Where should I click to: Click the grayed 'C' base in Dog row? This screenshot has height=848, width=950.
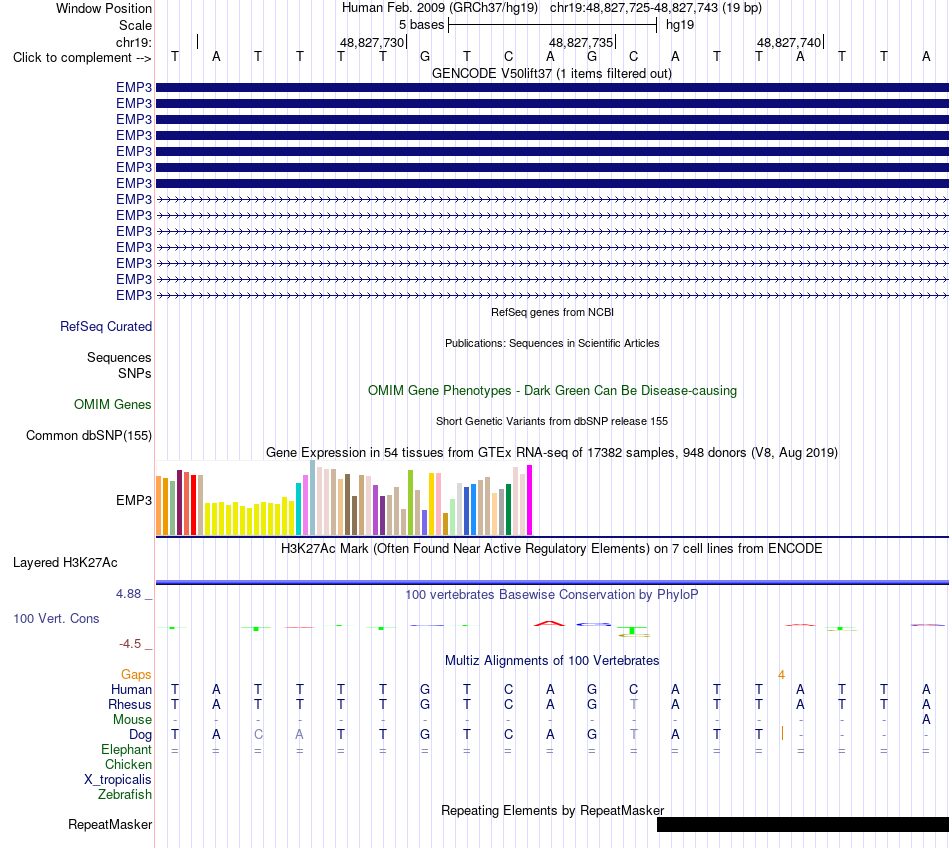(x=258, y=735)
